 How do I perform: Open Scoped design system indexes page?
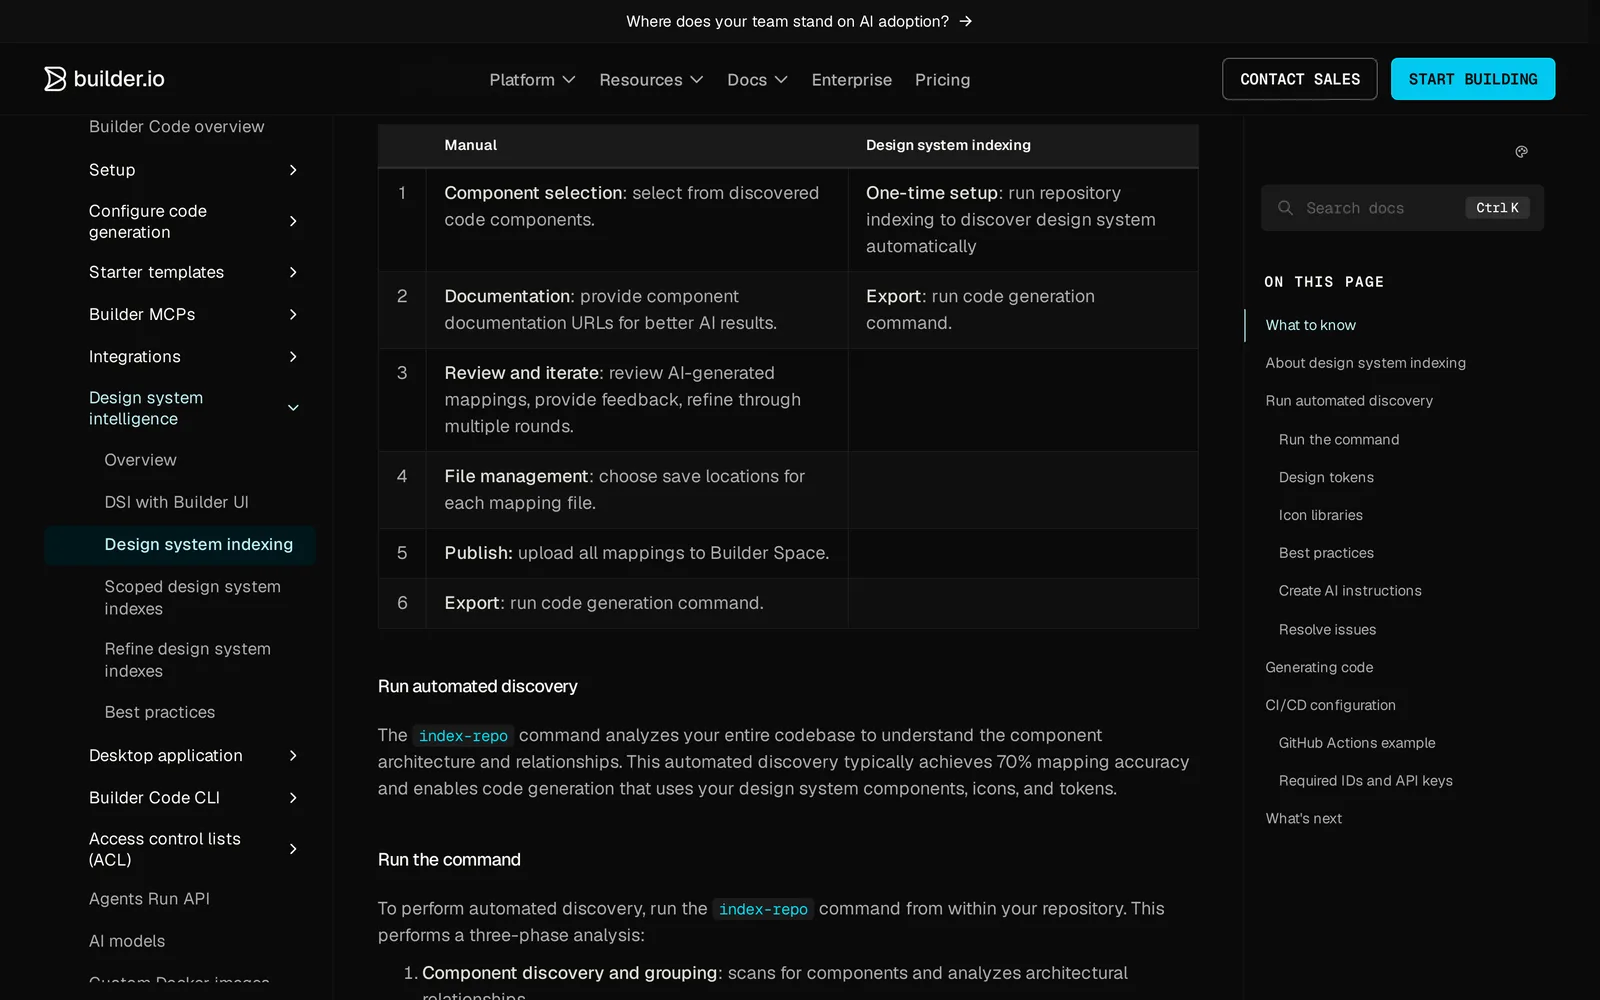tap(192, 598)
